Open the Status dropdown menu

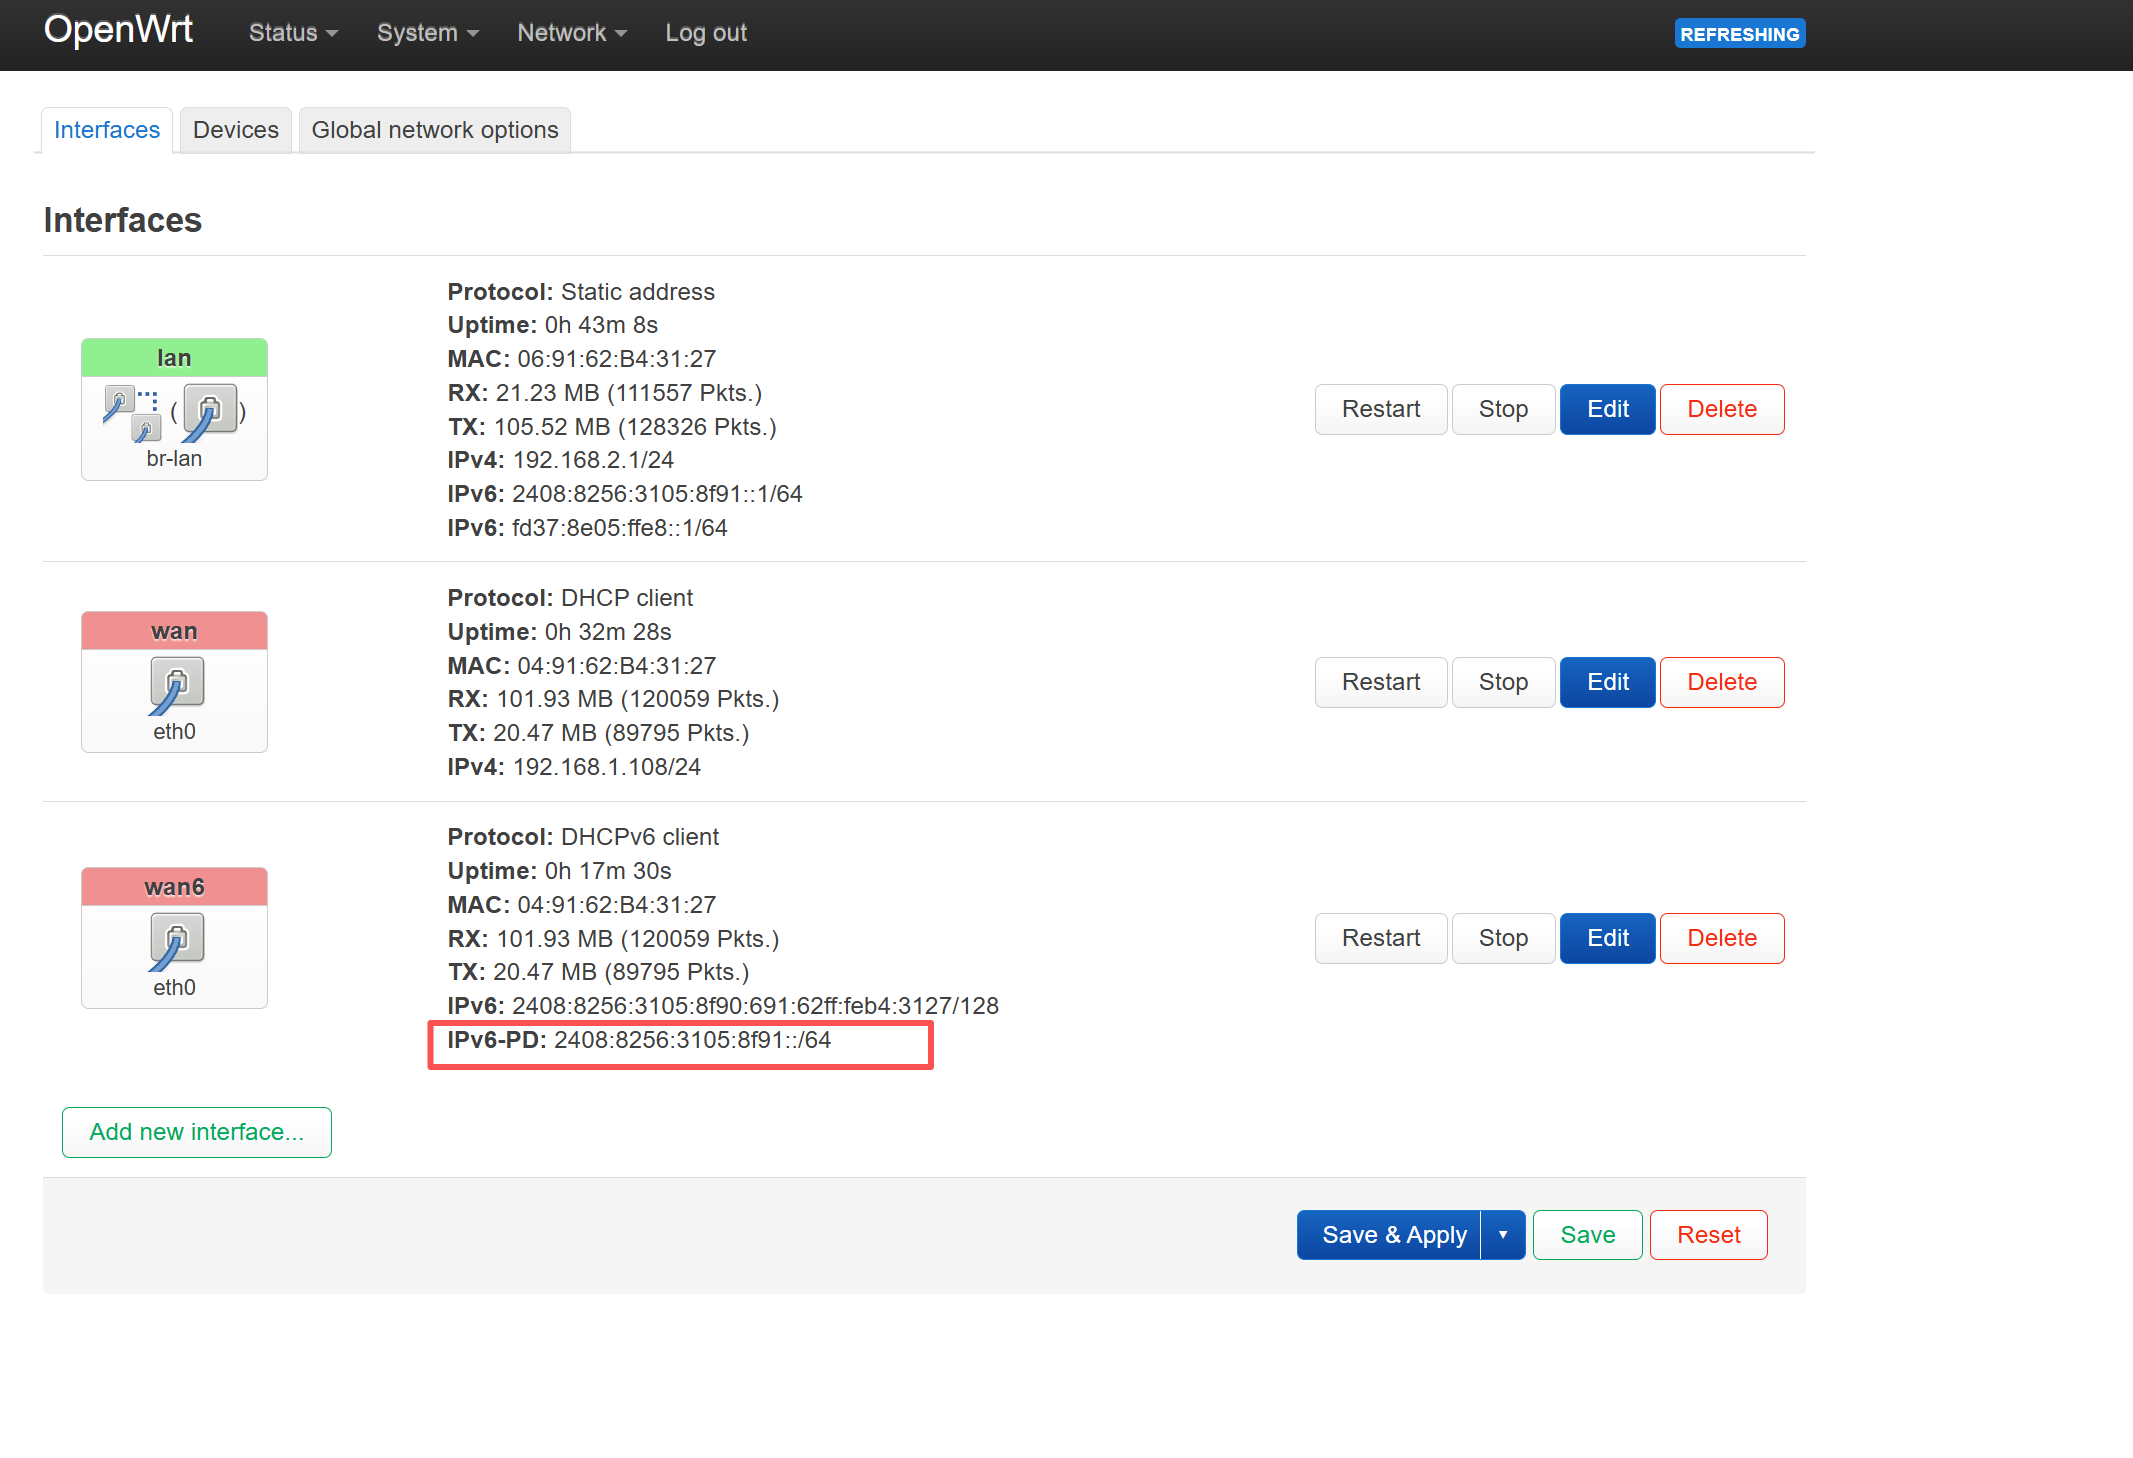pyautogui.click(x=292, y=33)
